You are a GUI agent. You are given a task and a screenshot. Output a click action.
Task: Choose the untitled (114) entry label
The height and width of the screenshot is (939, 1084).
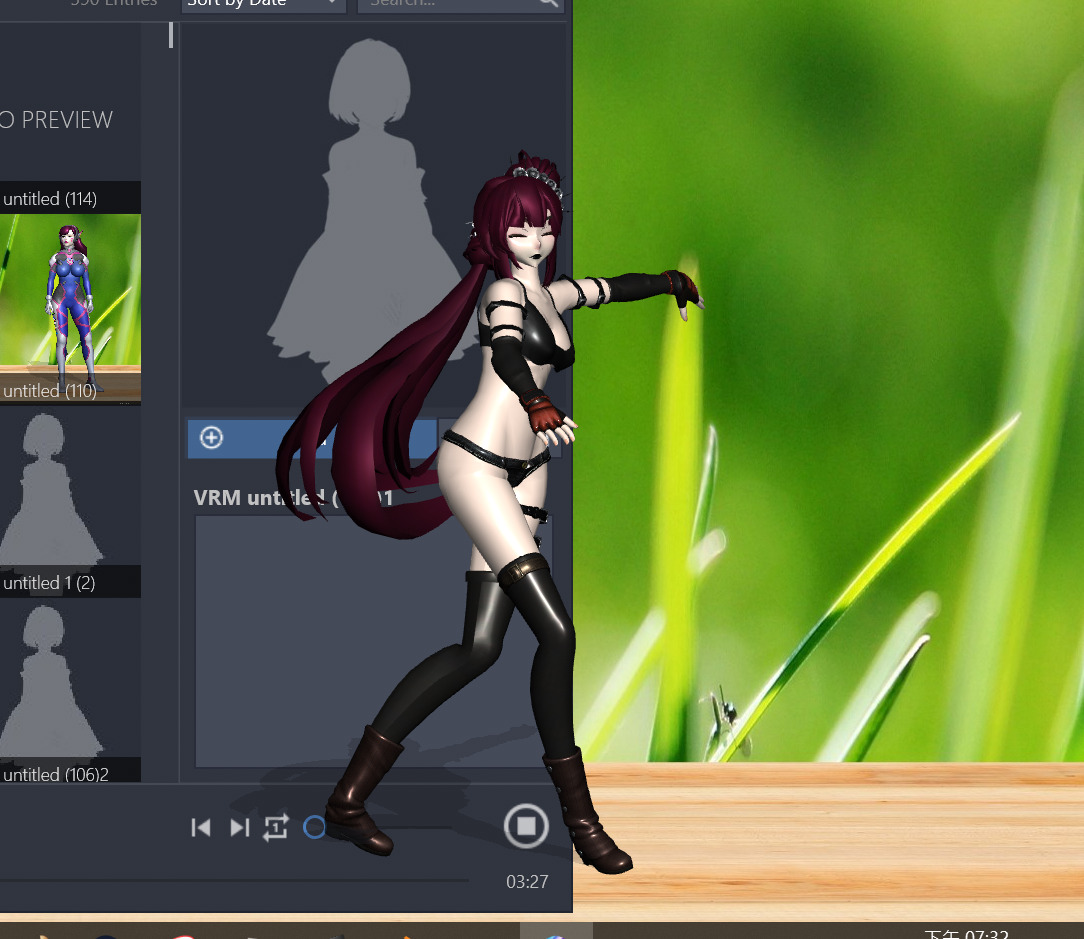50,199
